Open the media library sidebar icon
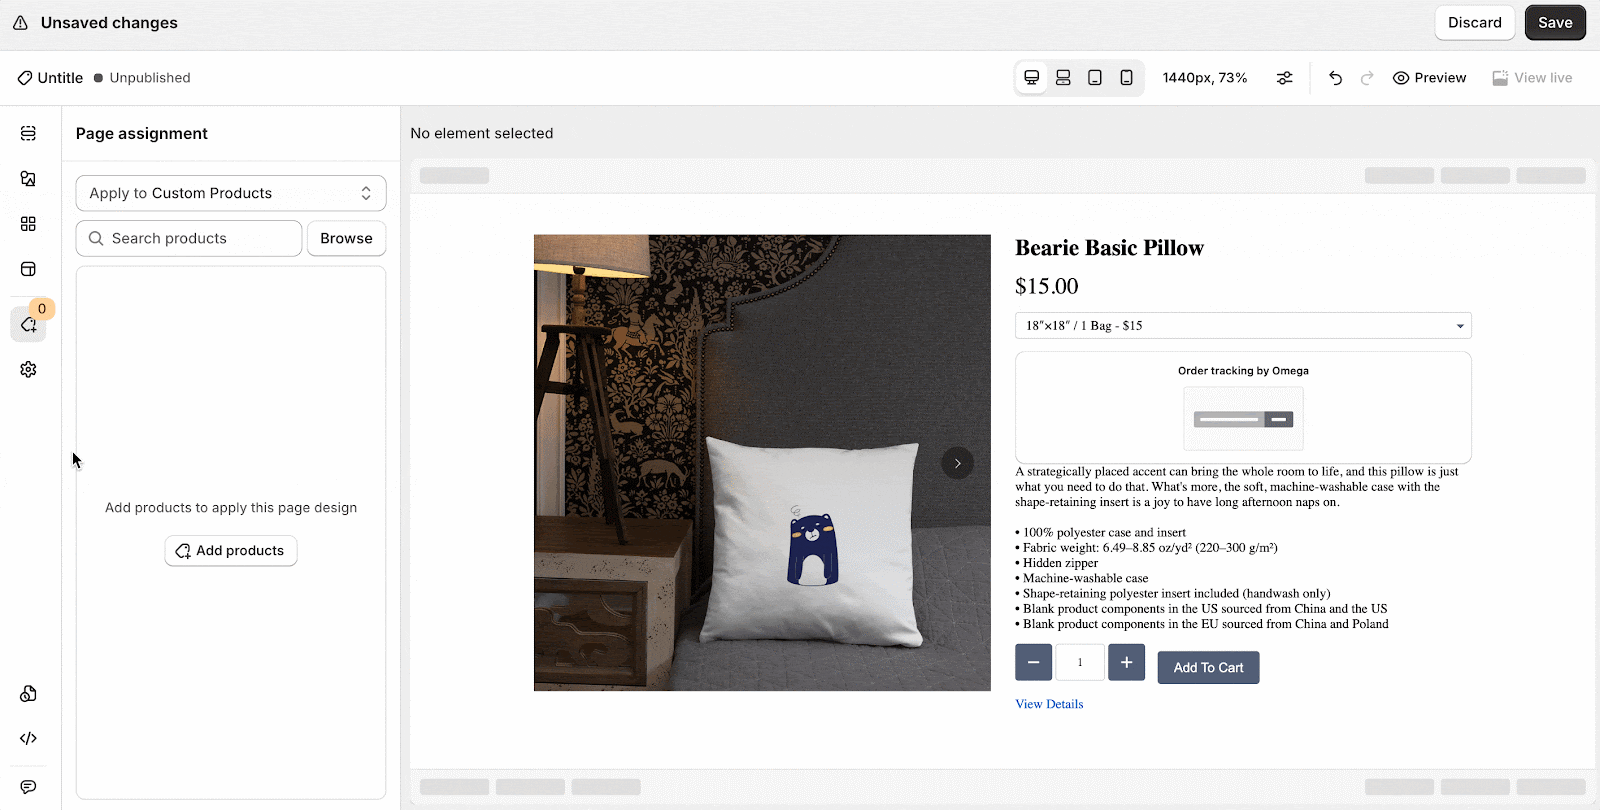 click(x=28, y=179)
